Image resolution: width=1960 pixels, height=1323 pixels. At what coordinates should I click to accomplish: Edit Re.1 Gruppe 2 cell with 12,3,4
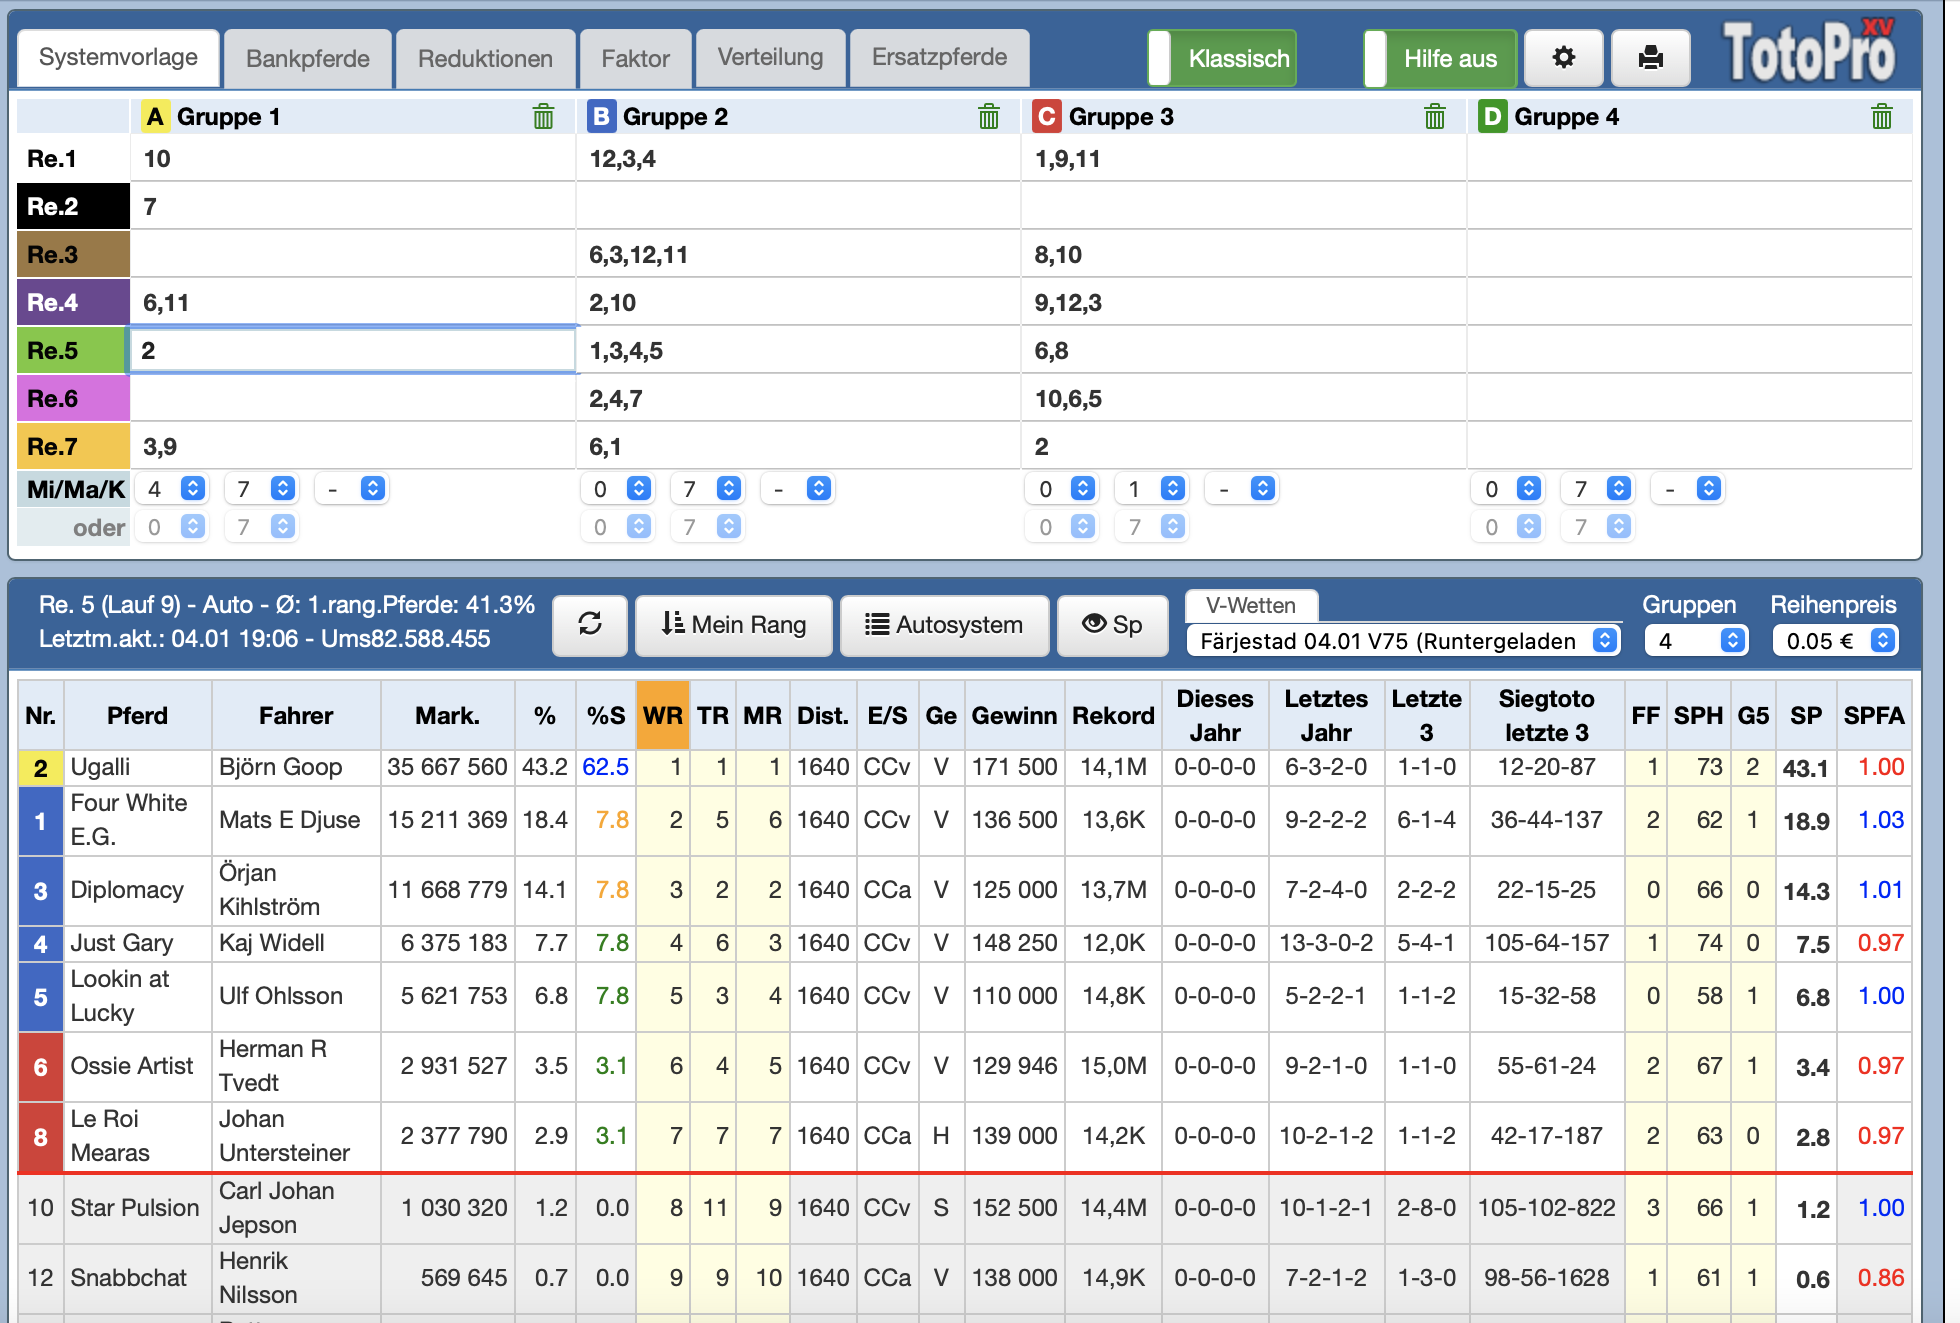(798, 159)
